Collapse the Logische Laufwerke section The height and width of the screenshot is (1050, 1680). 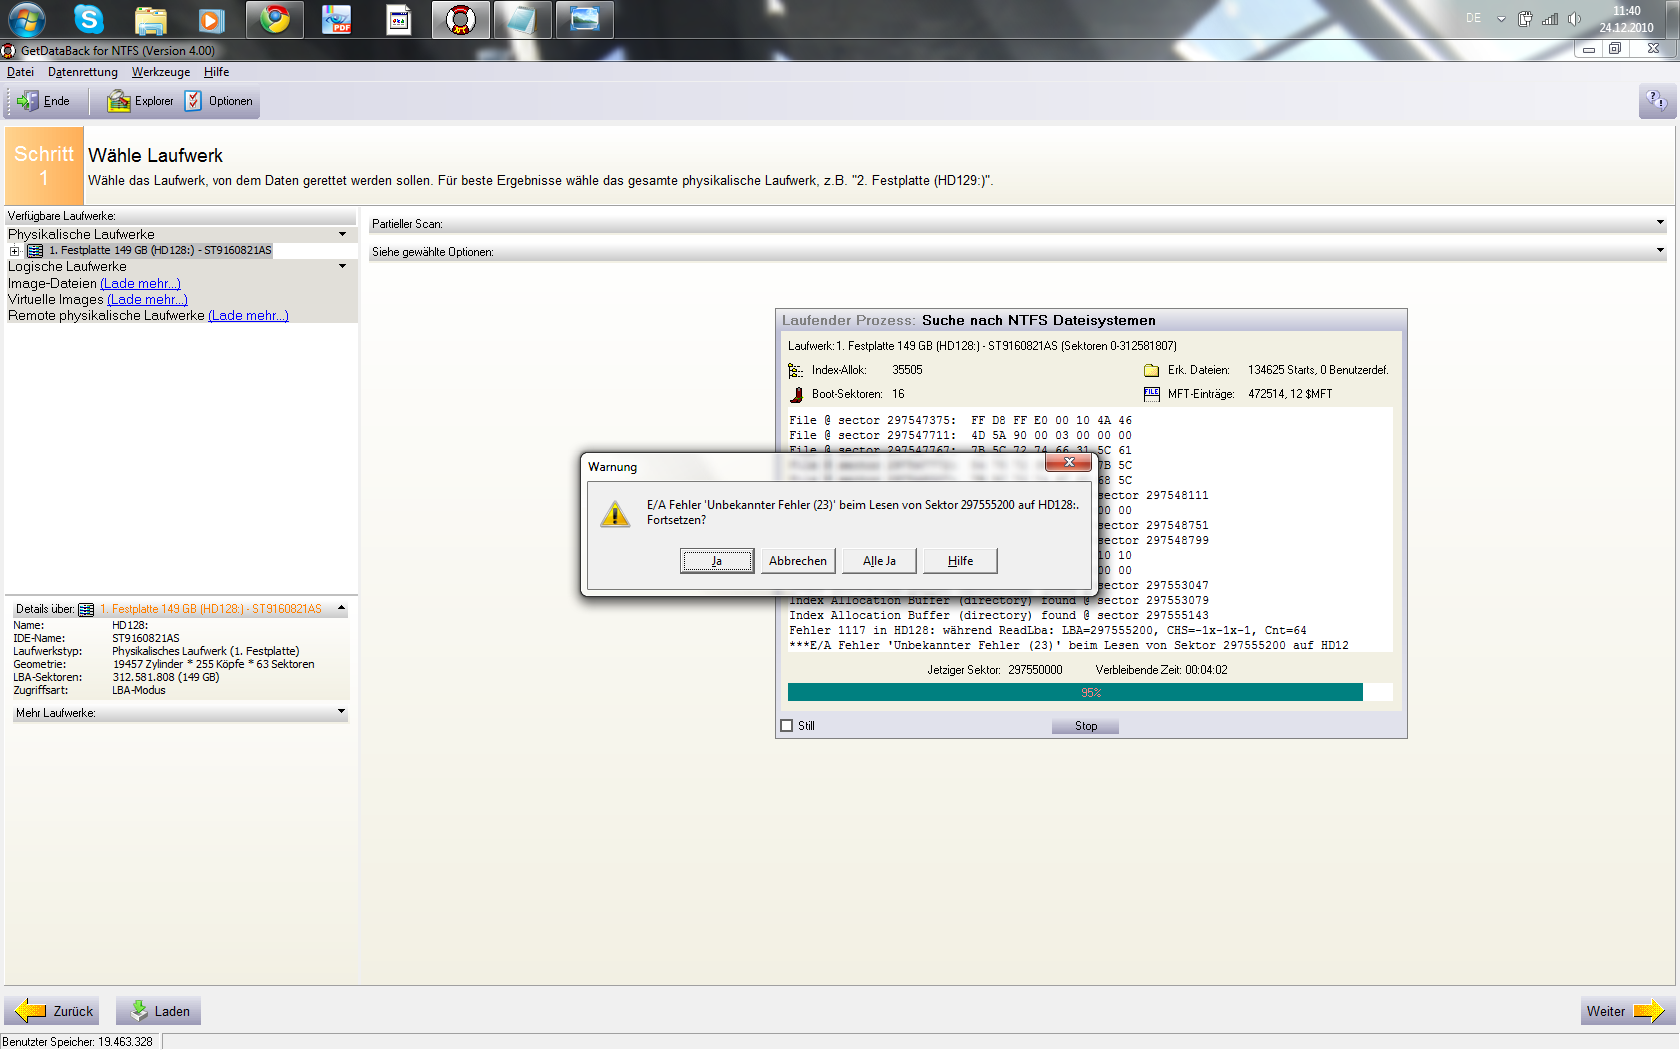click(x=343, y=267)
